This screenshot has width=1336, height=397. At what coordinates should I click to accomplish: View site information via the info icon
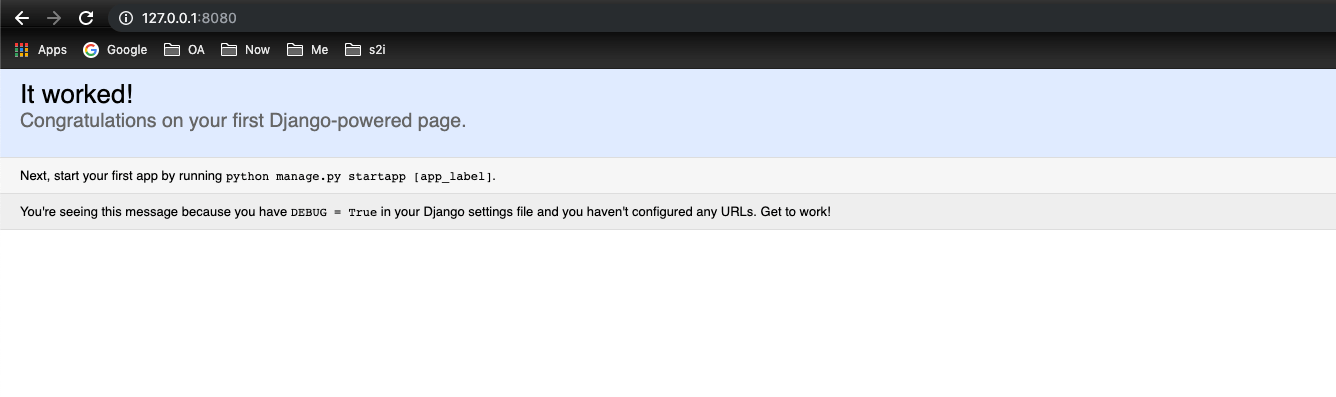pyautogui.click(x=126, y=18)
